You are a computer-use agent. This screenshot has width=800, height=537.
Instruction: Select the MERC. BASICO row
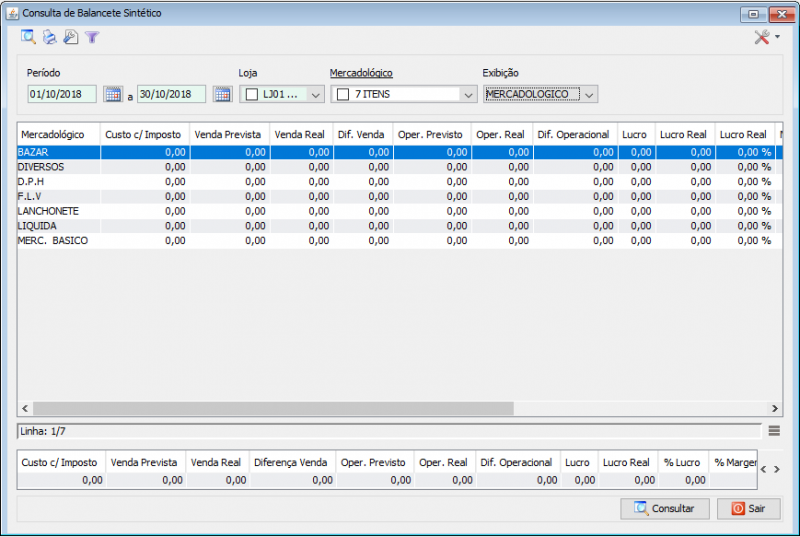399,241
